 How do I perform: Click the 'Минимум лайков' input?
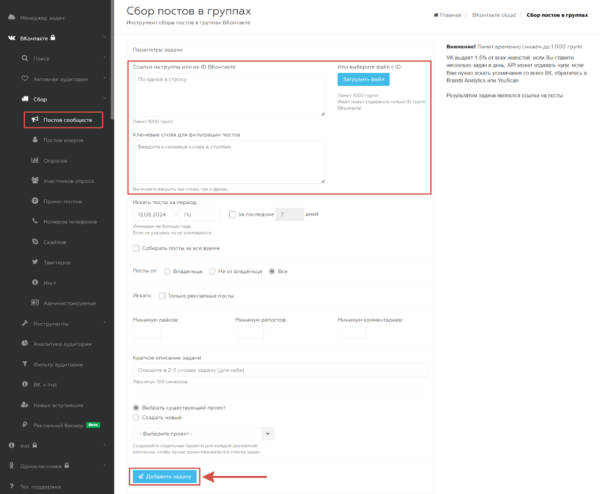[x=147, y=332]
